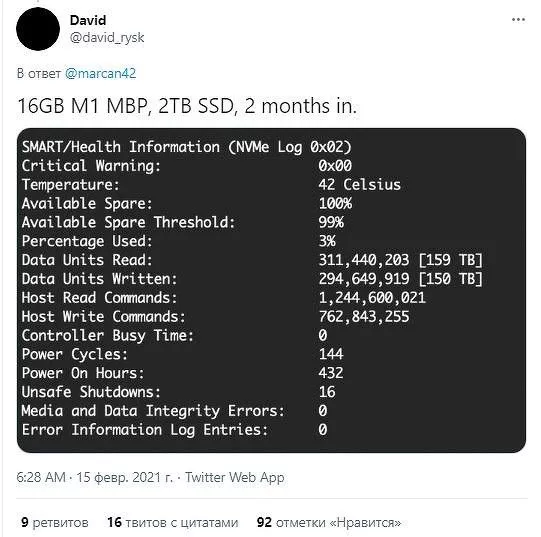Click the date 15 февр. 2021 г.
Screen dimensions: 541x537
coord(124,478)
